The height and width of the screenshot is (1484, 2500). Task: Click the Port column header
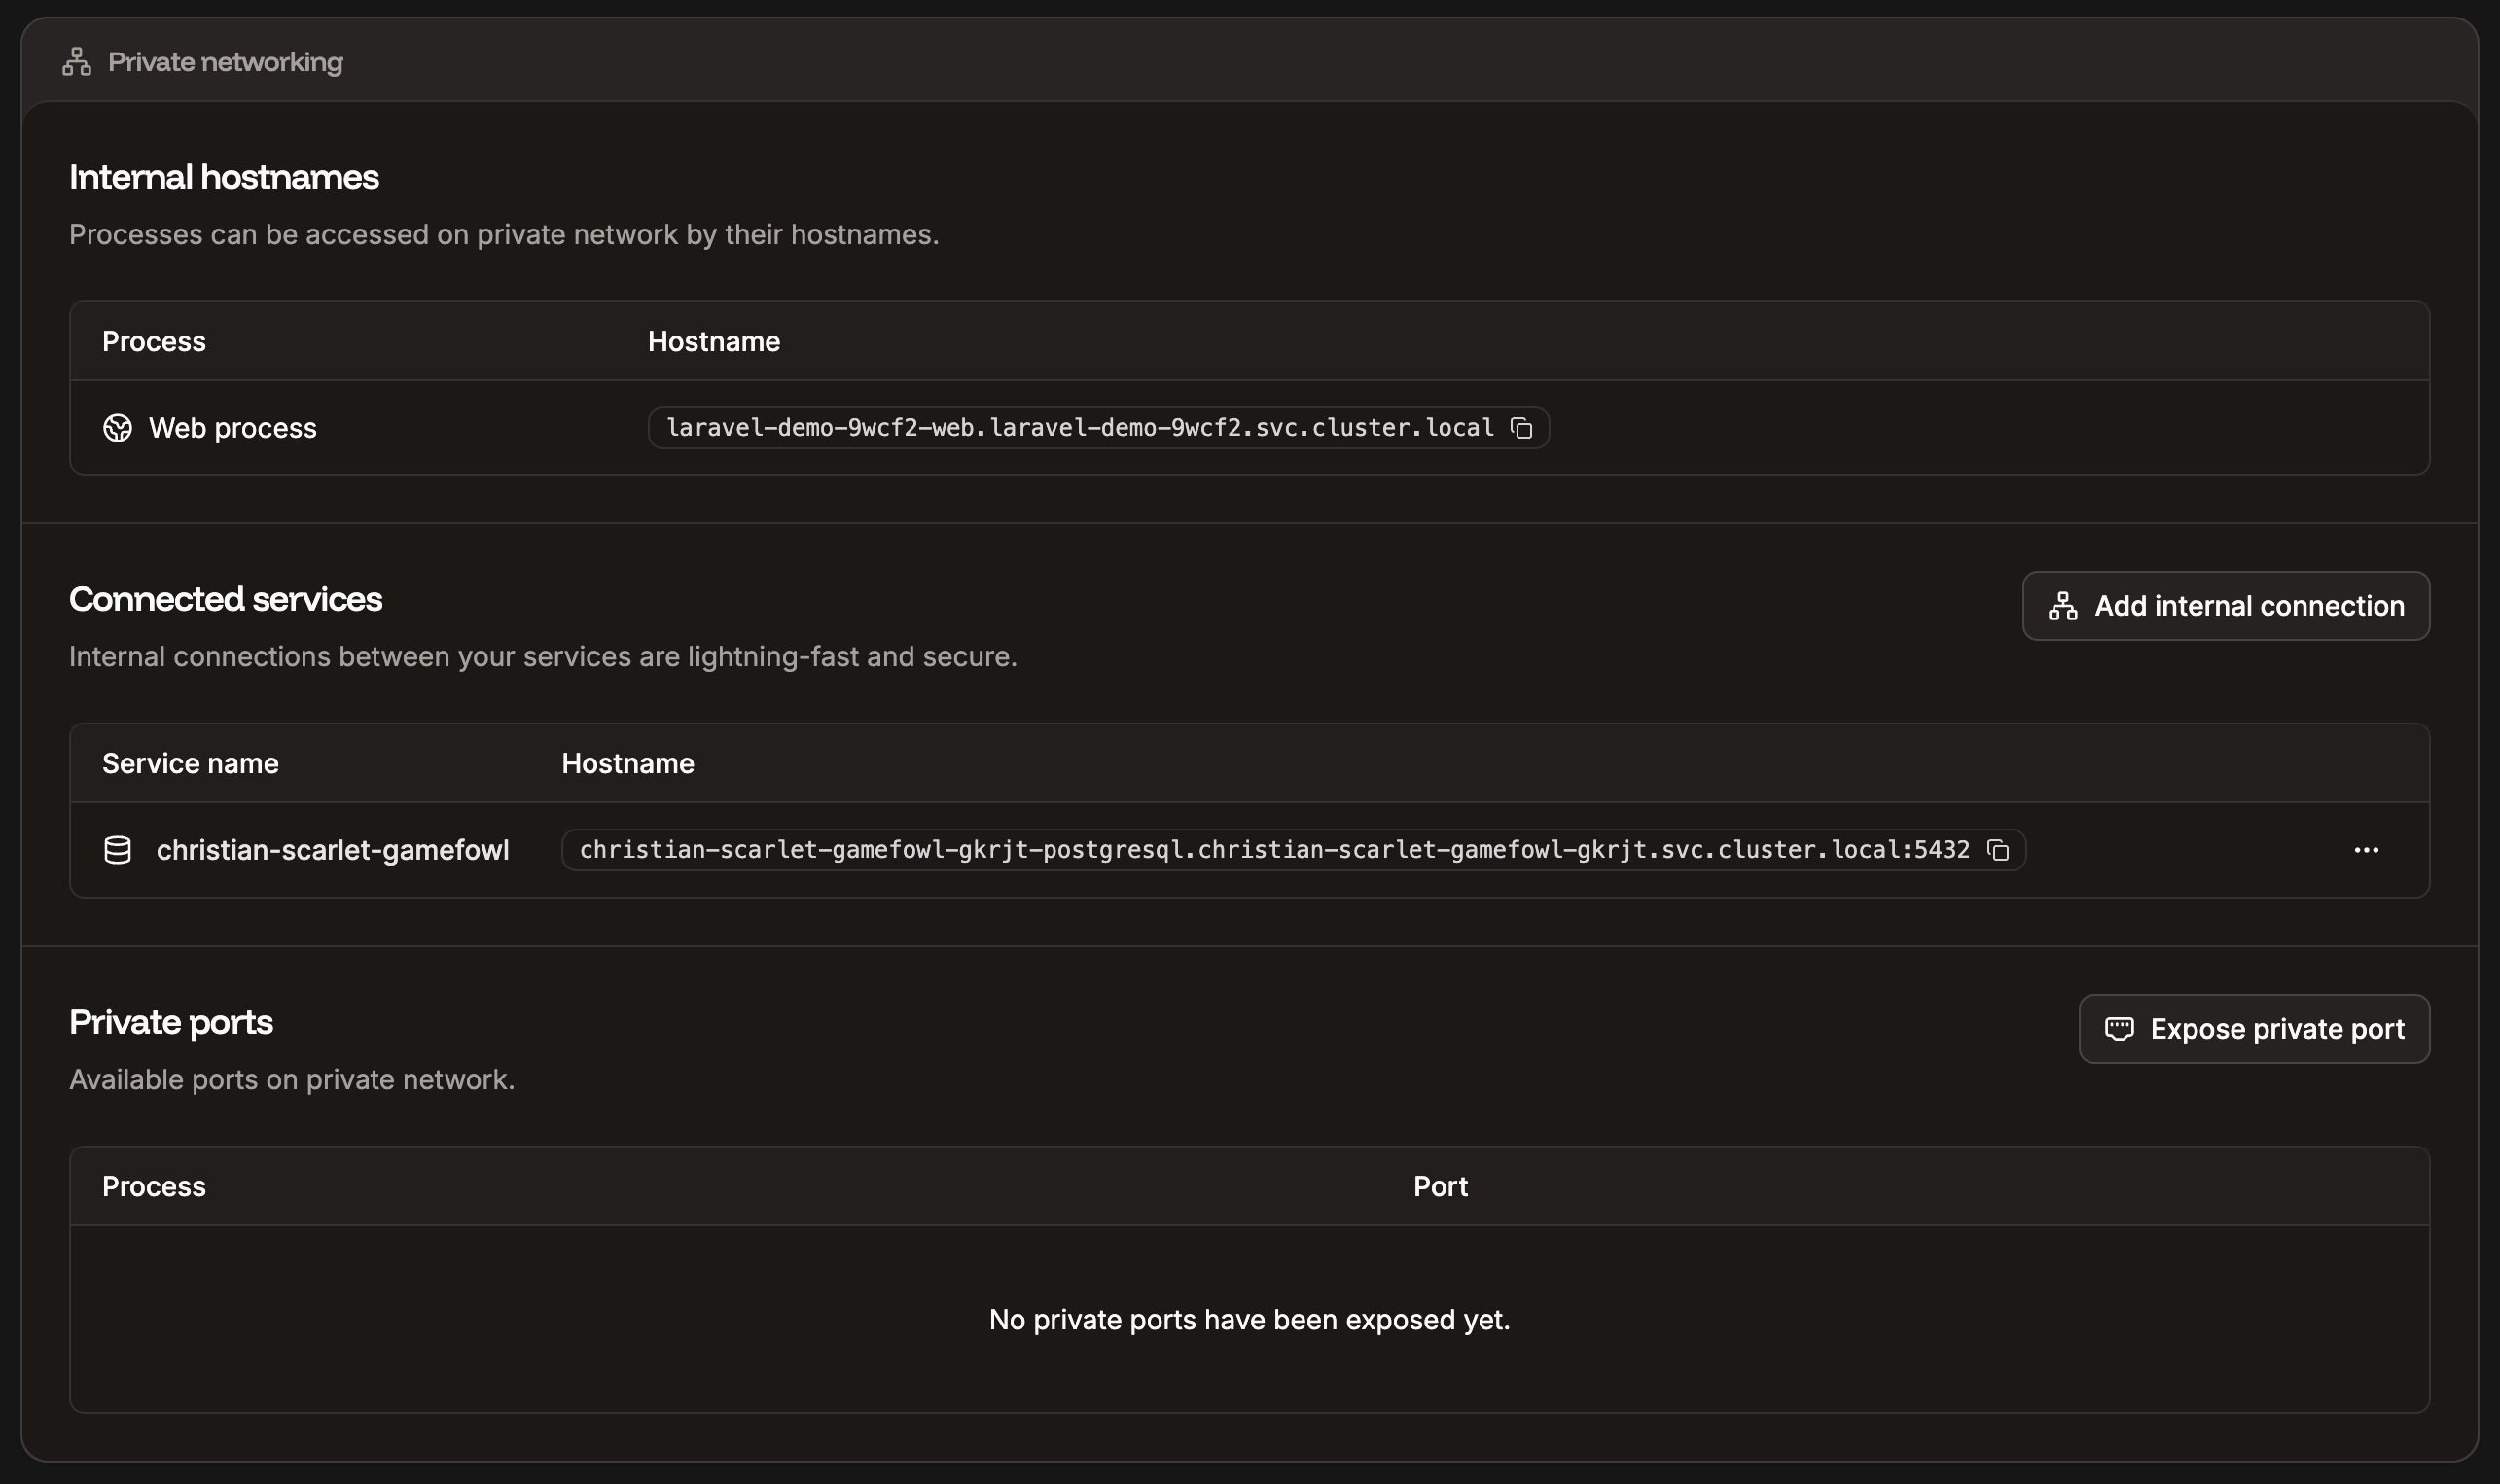click(1439, 1186)
